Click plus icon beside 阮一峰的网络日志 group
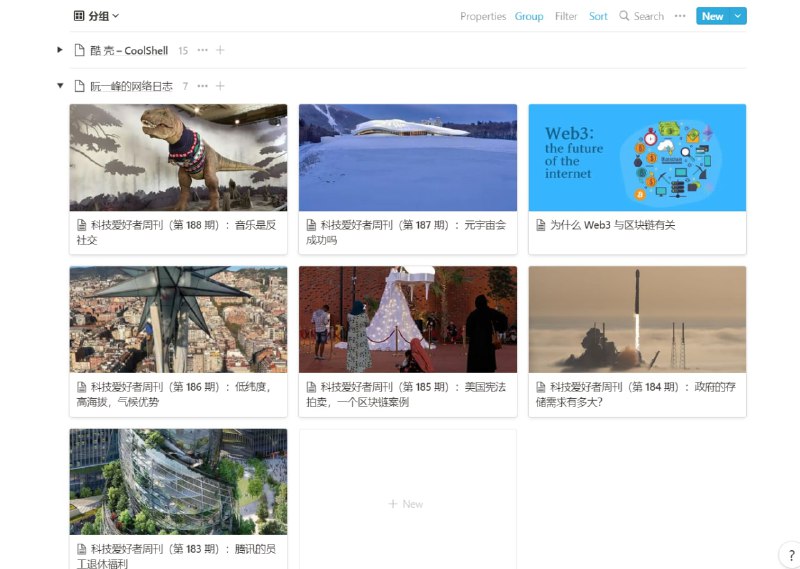Viewport: 800px width, 569px height. pos(220,86)
